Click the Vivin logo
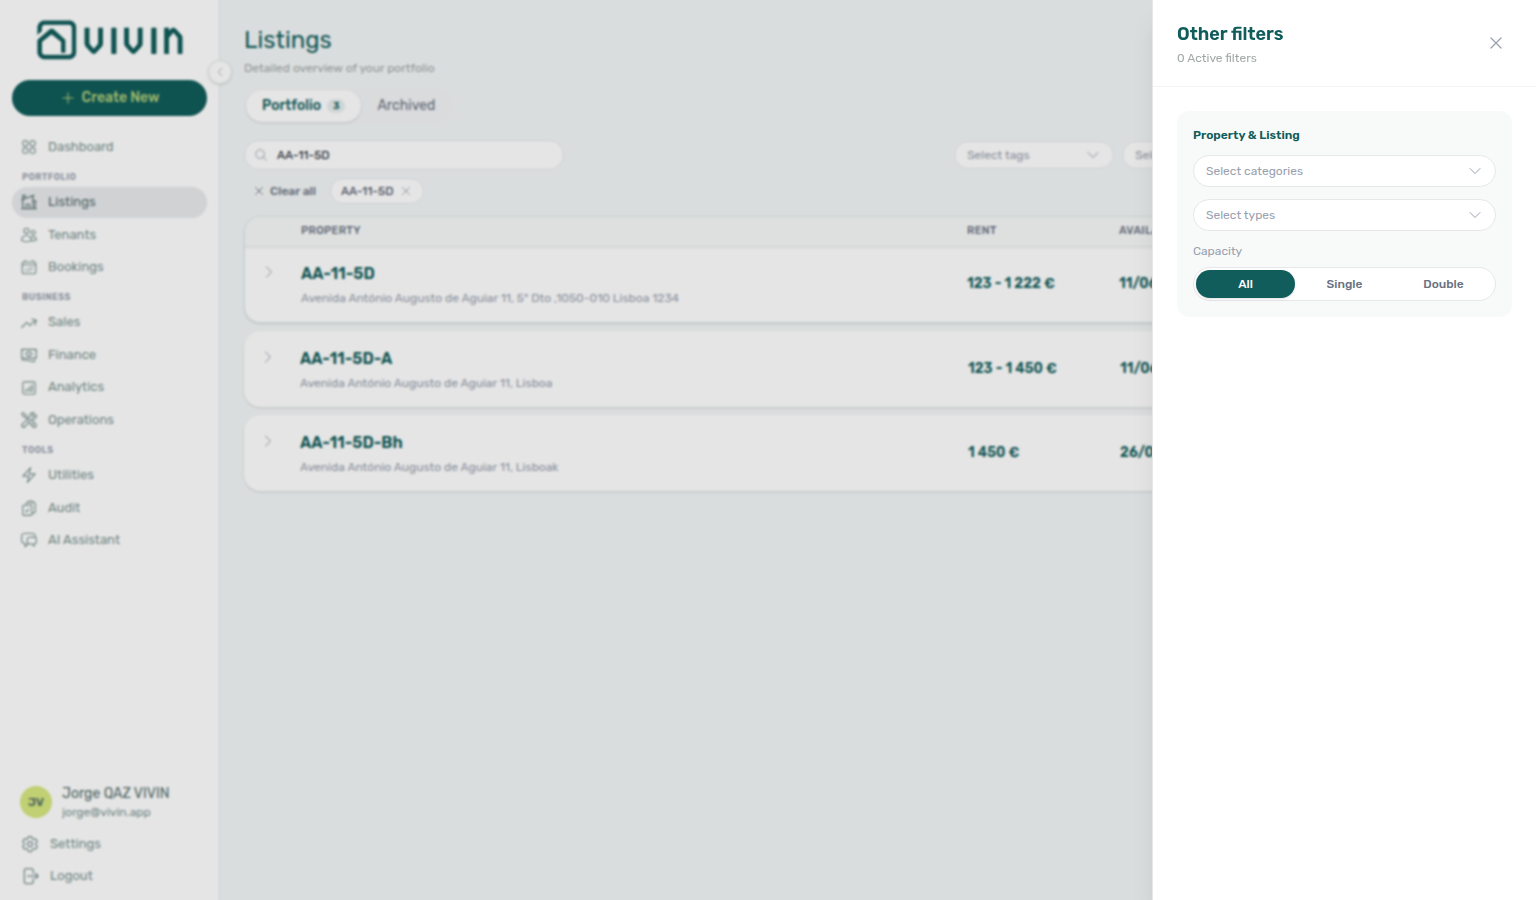1536x900 pixels. pos(110,40)
